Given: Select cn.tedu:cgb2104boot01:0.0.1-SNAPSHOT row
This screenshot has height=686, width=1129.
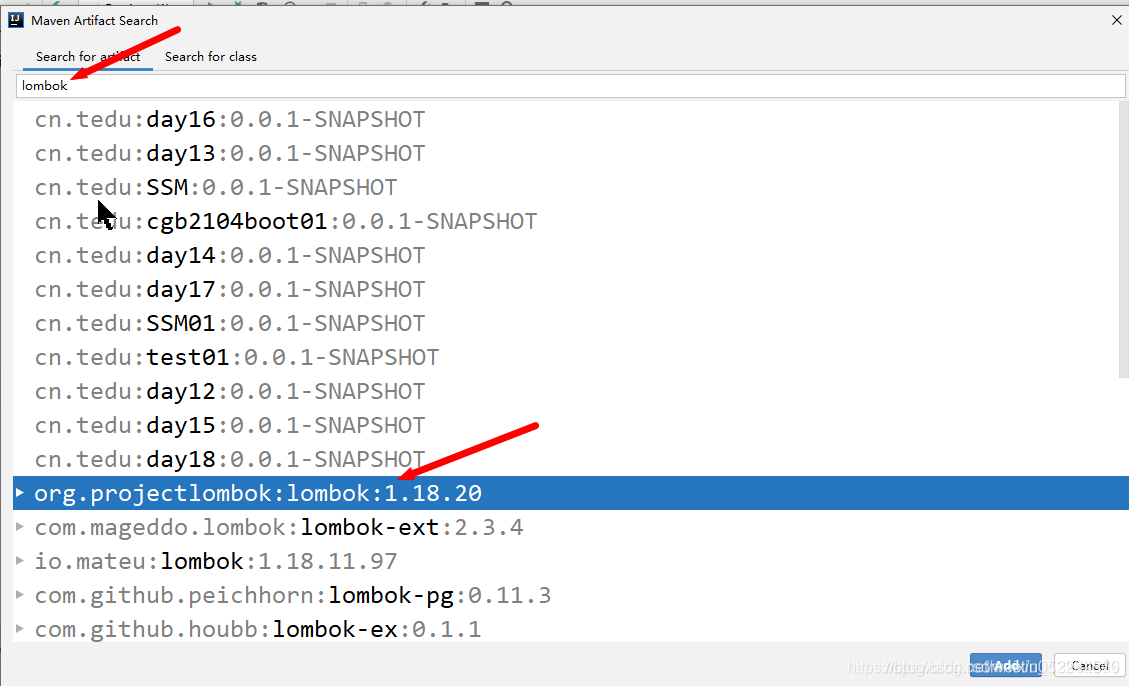Looking at the screenshot, I should coord(565,221).
